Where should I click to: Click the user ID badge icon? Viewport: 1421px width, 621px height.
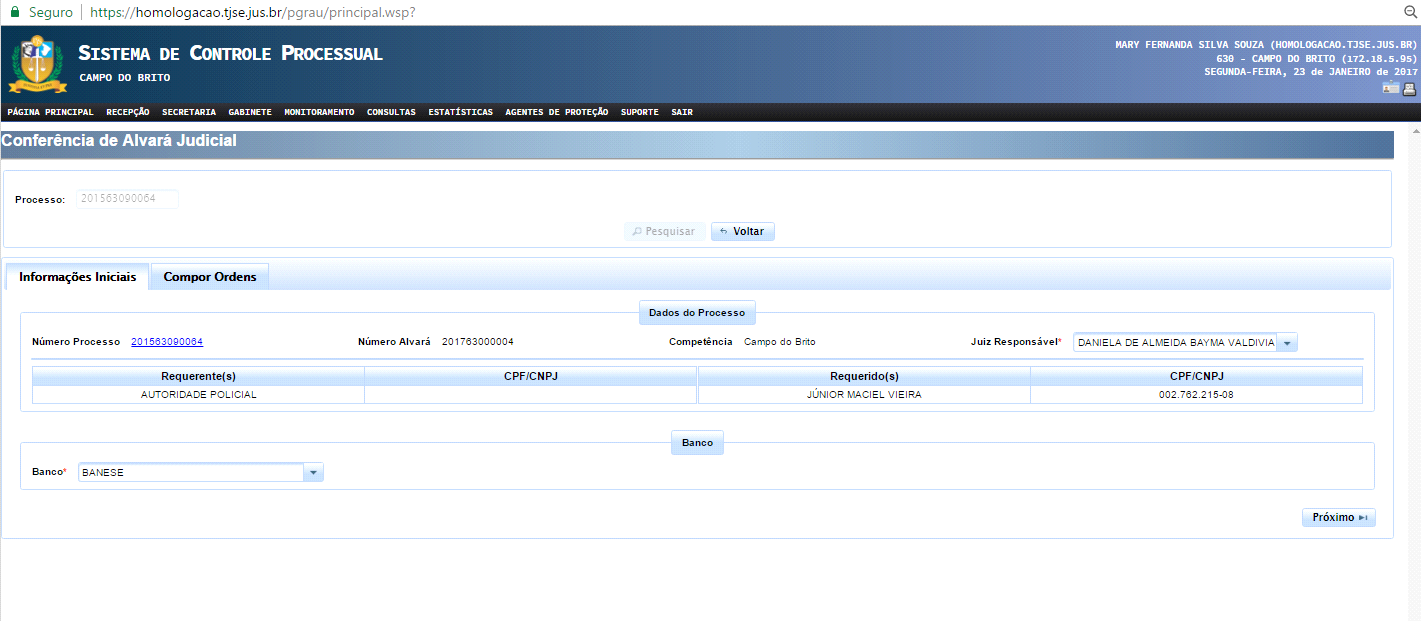[x=1390, y=88]
